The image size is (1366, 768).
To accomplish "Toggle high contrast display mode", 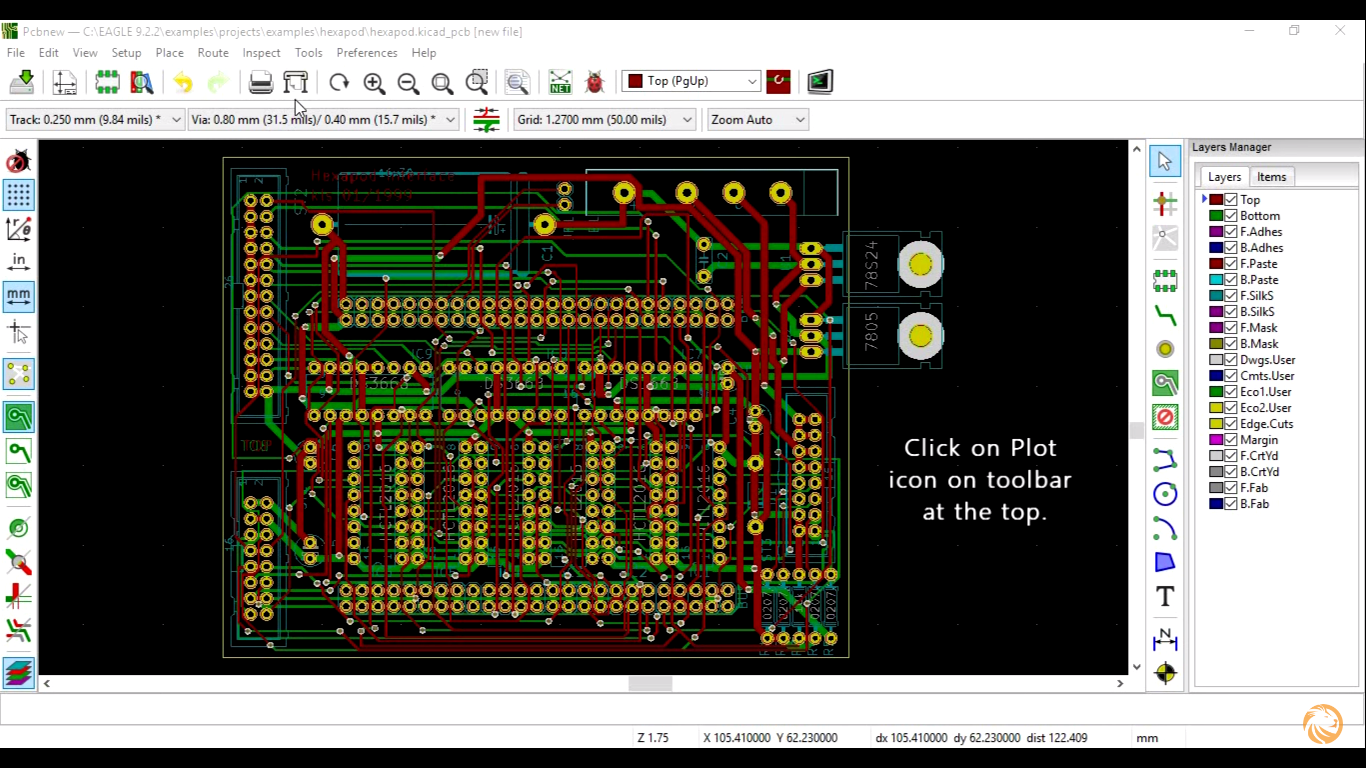I will (19, 631).
